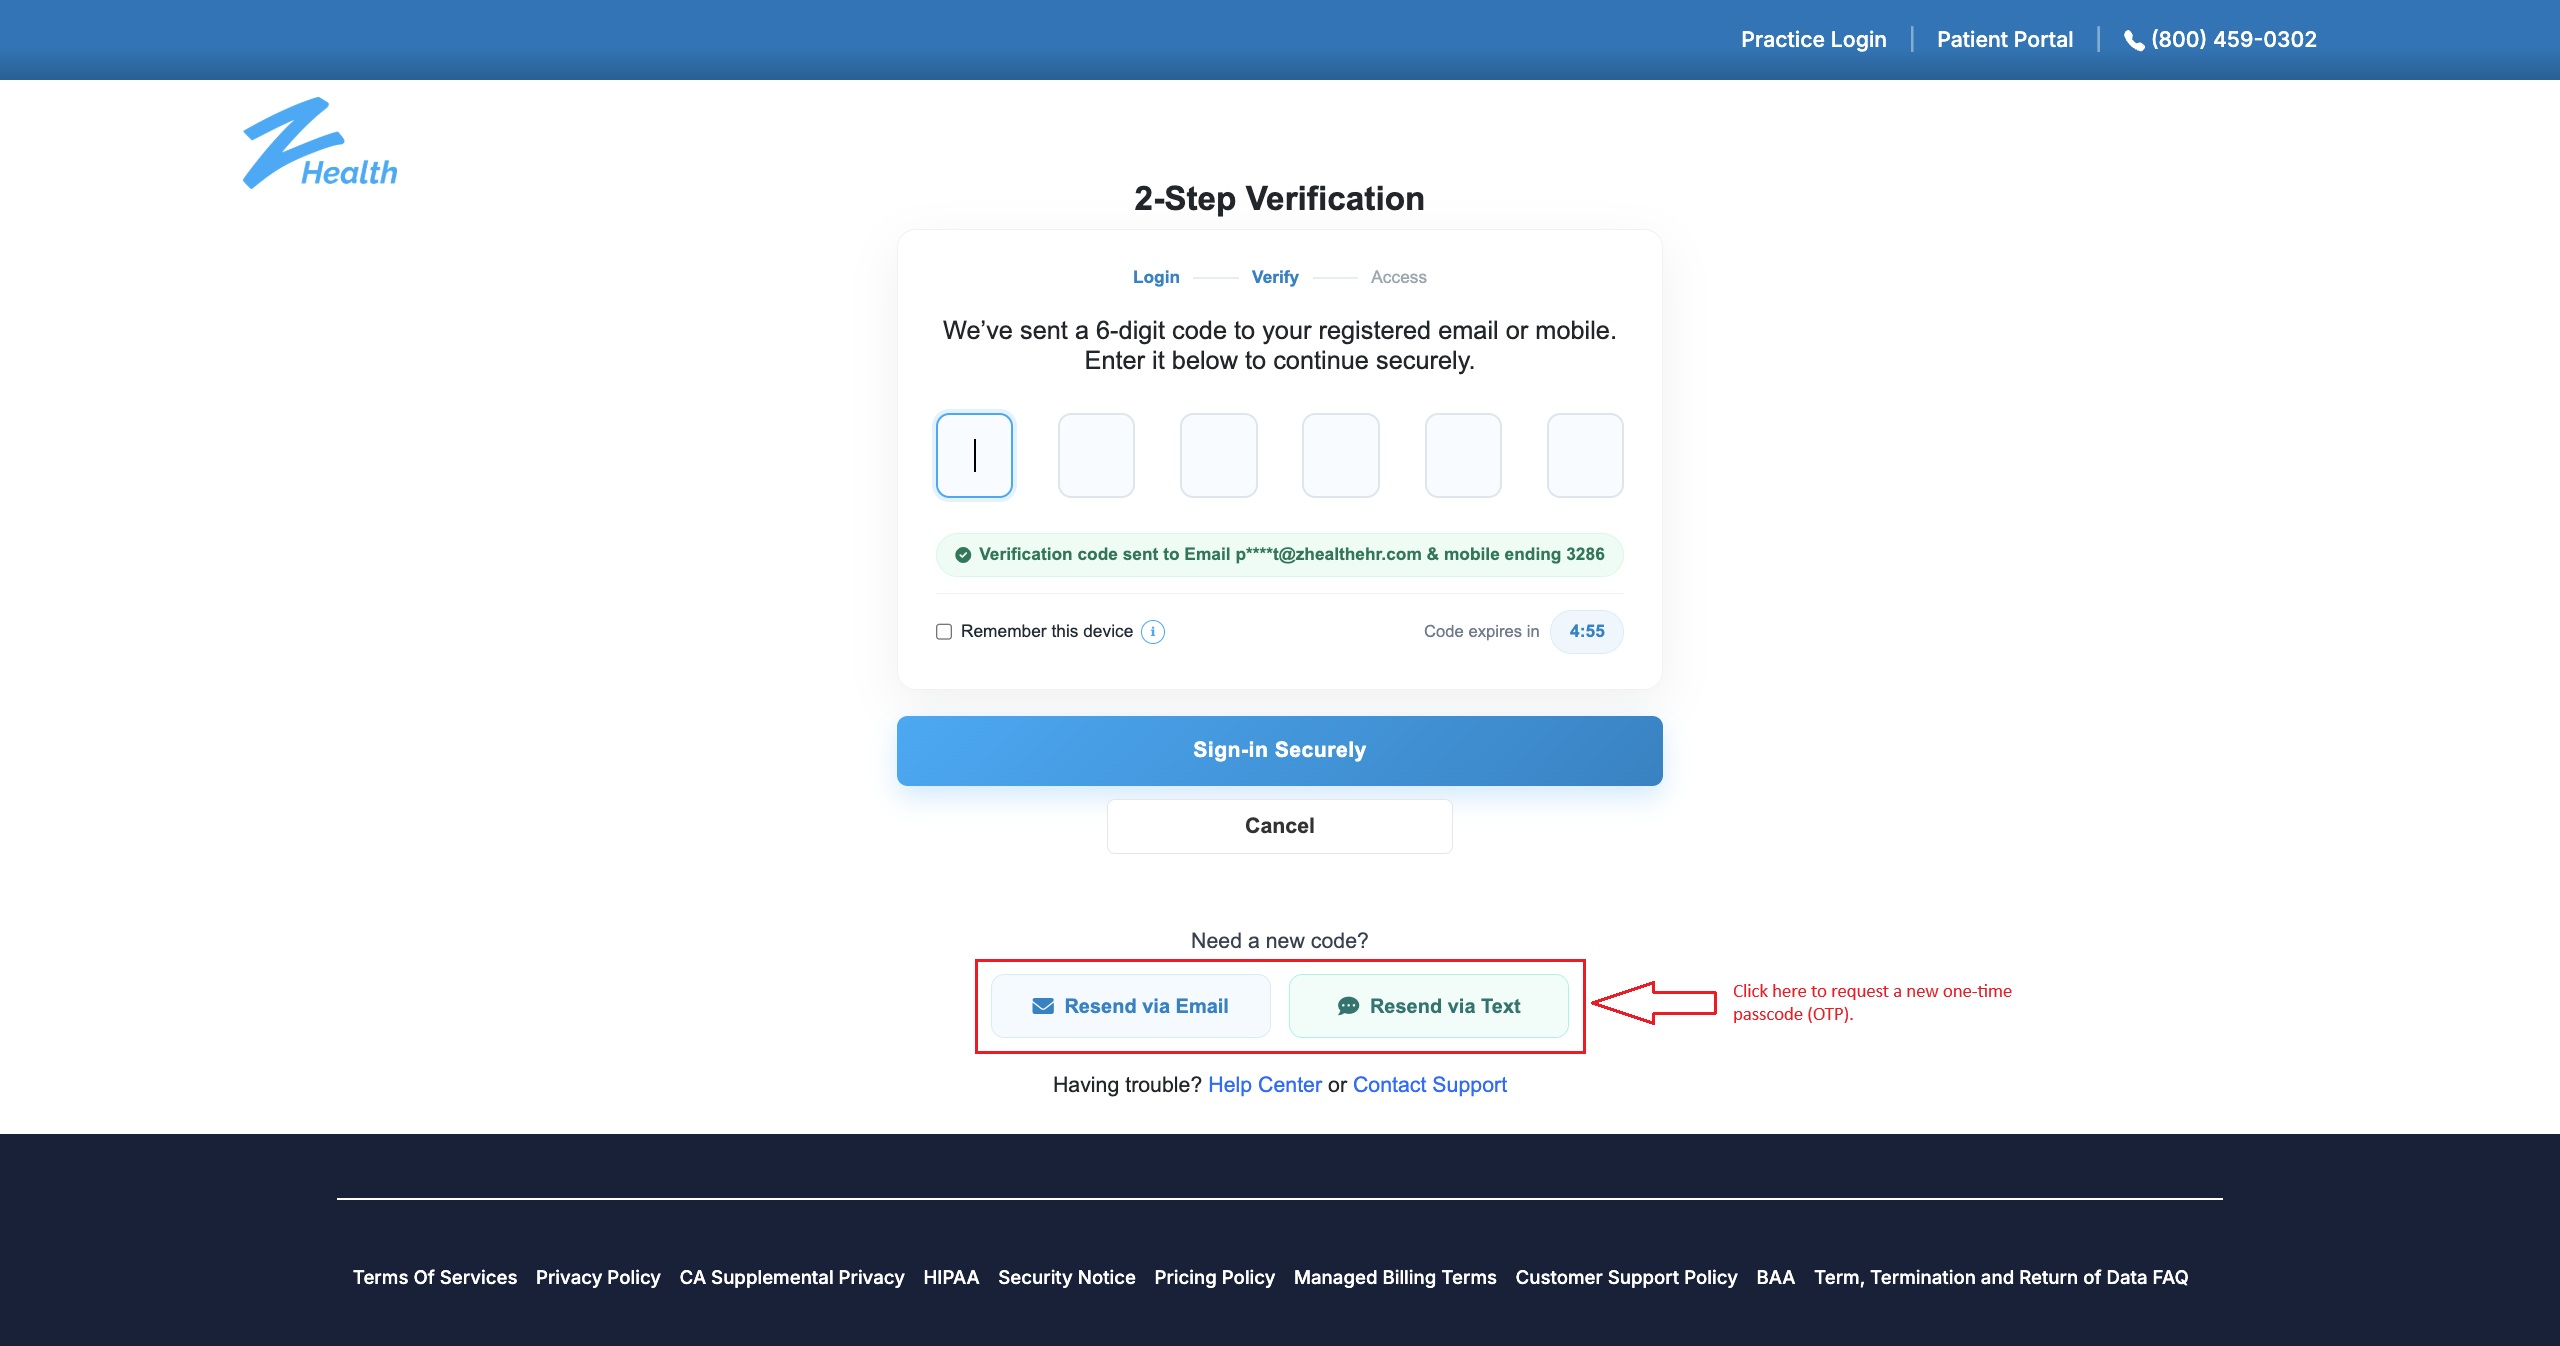Click the sixth code digit box
Screen dimensions: 2560x1346
click(x=1584, y=456)
